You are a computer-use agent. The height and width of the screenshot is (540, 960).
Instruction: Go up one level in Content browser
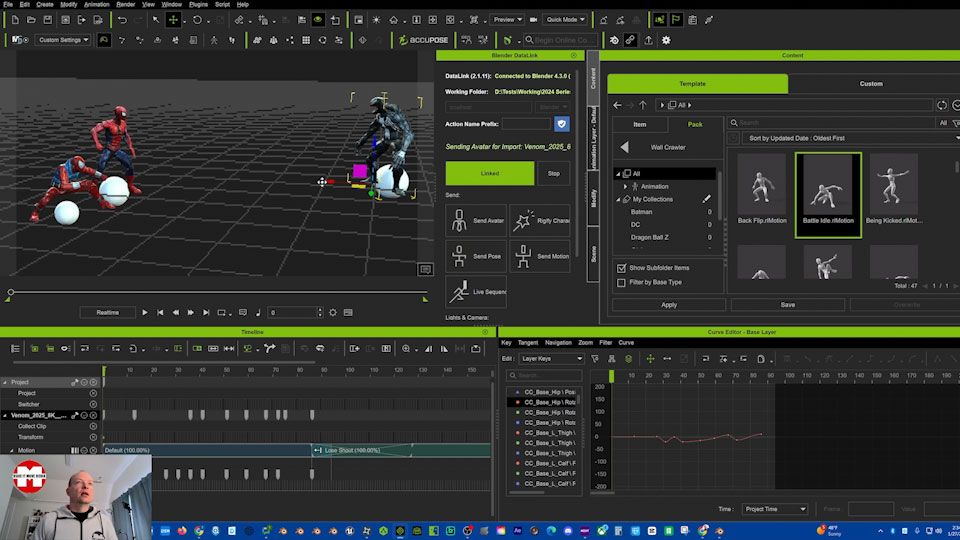point(643,105)
